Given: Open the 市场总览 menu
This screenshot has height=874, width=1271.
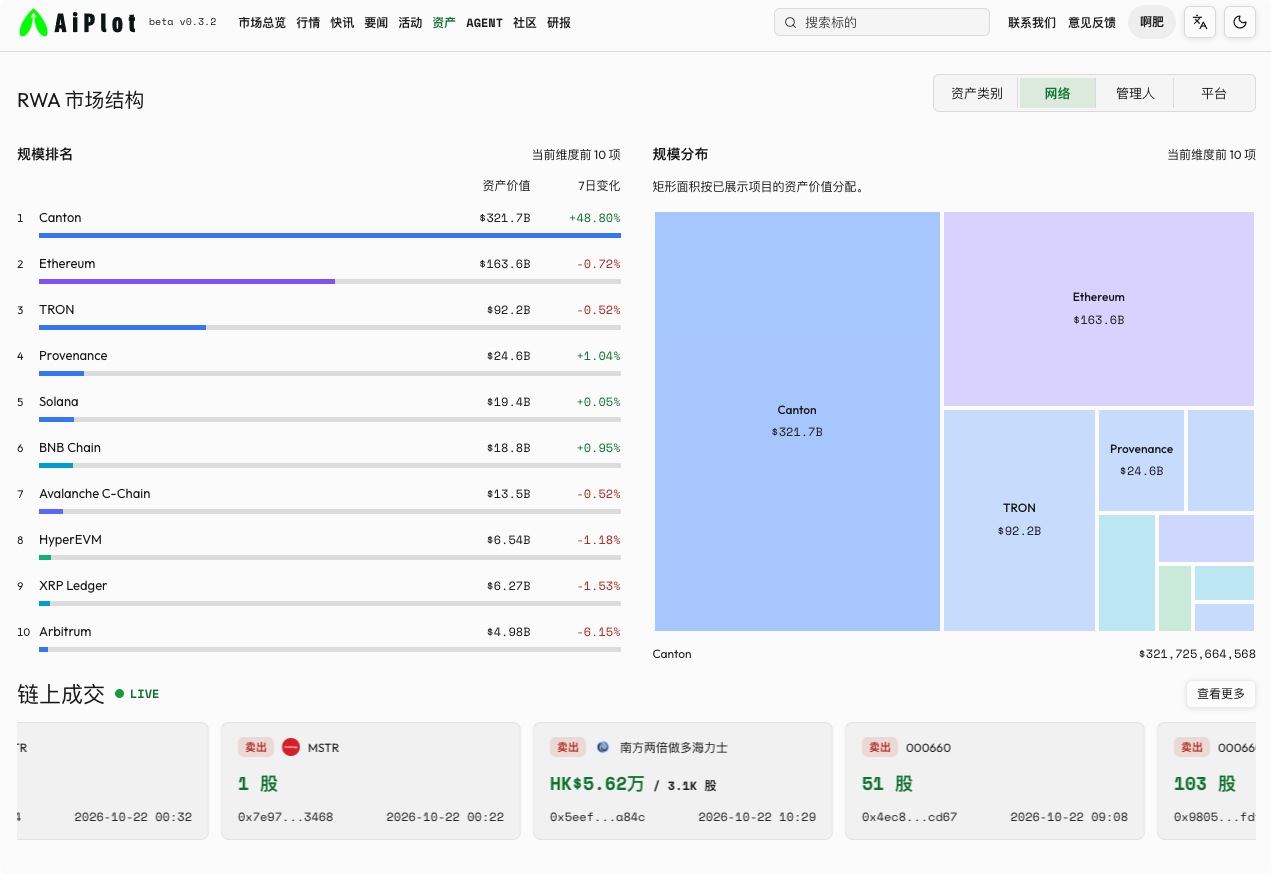Looking at the screenshot, I should point(262,22).
